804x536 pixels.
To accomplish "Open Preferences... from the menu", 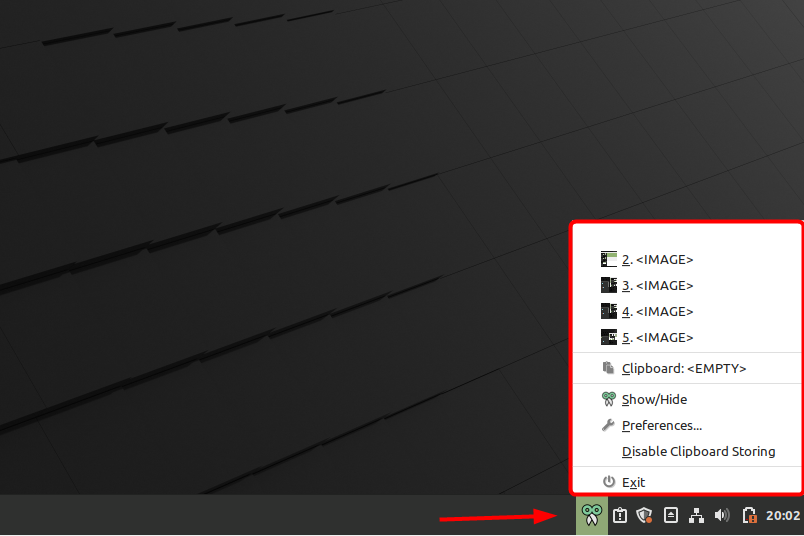I will point(687,425).
